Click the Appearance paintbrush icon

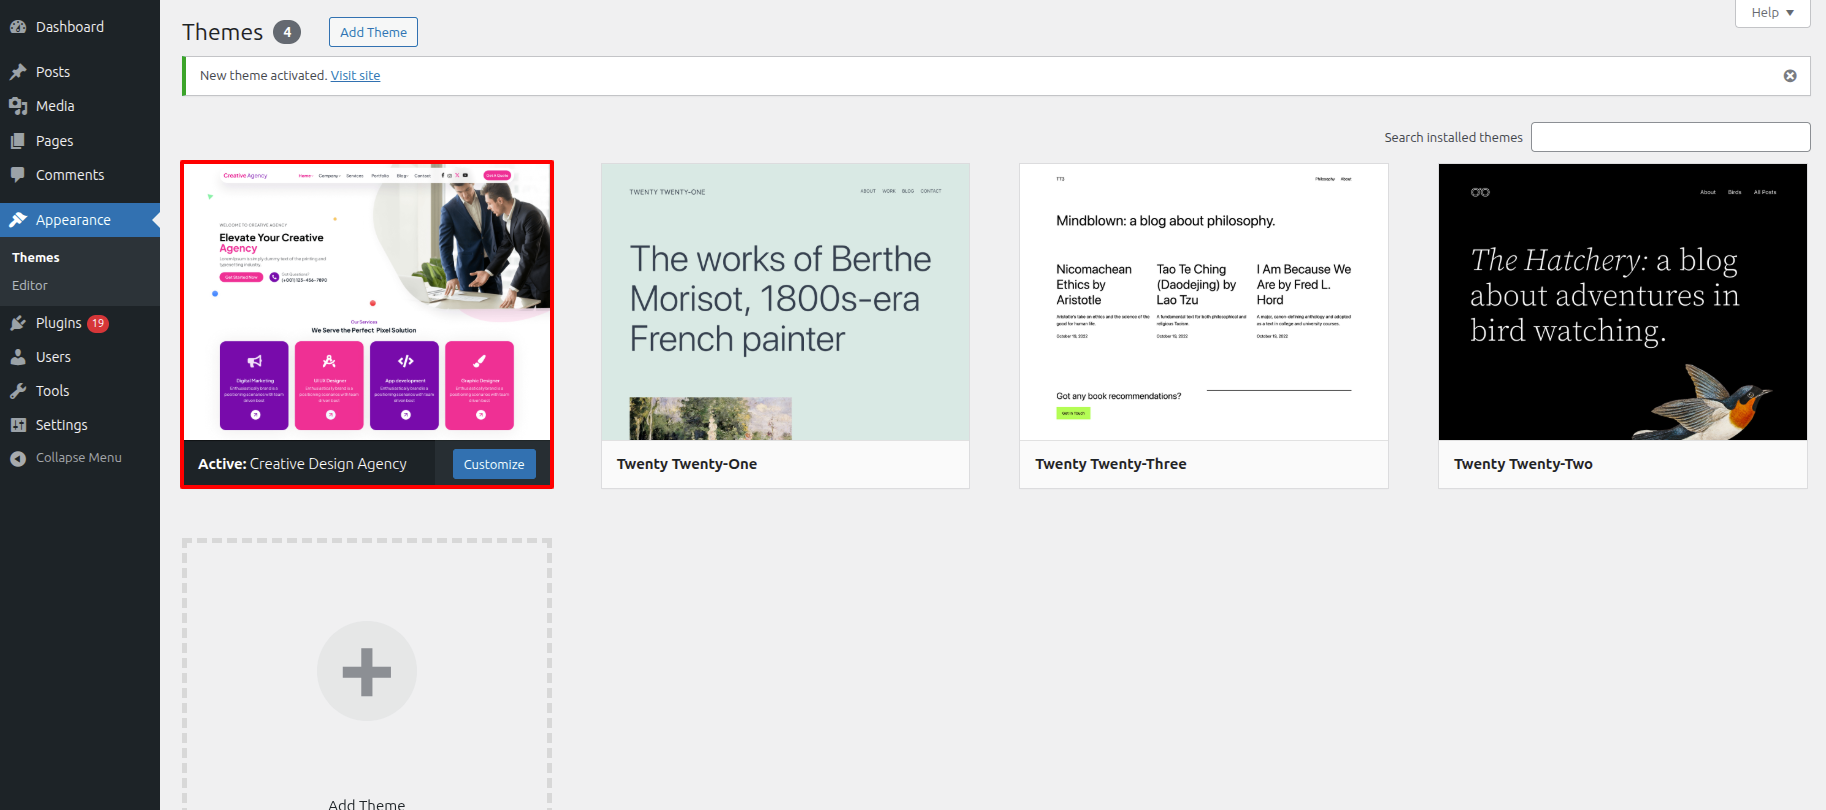coord(18,220)
